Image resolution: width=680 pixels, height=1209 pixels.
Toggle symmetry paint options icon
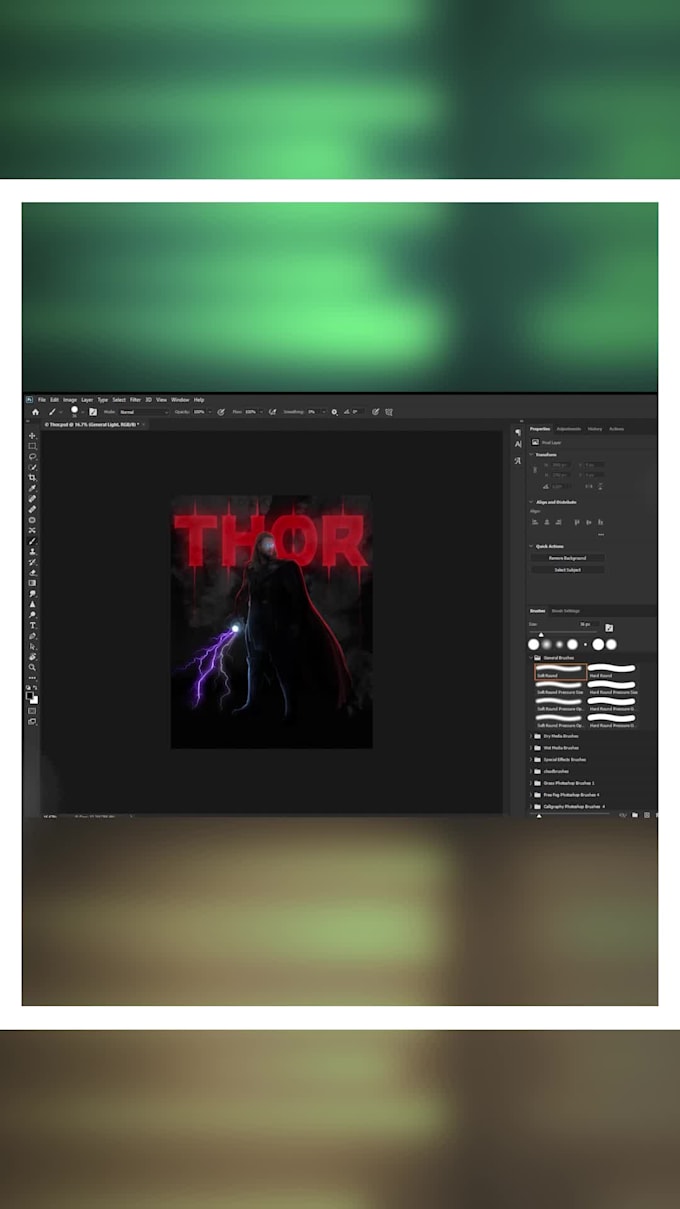(388, 411)
